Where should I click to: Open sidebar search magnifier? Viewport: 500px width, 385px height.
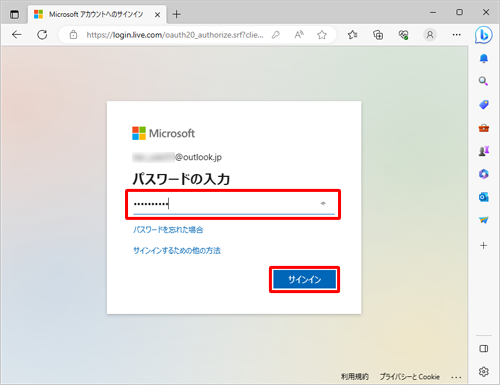(x=484, y=81)
